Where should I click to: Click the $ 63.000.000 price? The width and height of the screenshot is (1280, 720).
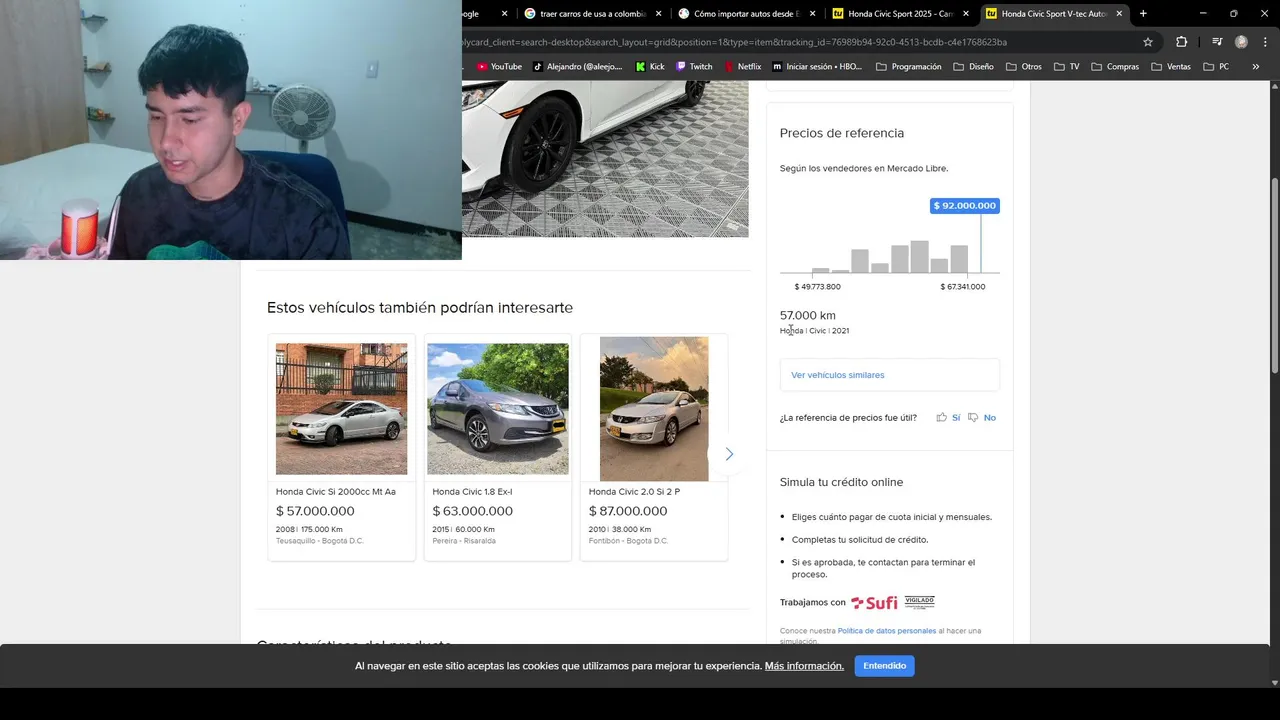point(472,511)
